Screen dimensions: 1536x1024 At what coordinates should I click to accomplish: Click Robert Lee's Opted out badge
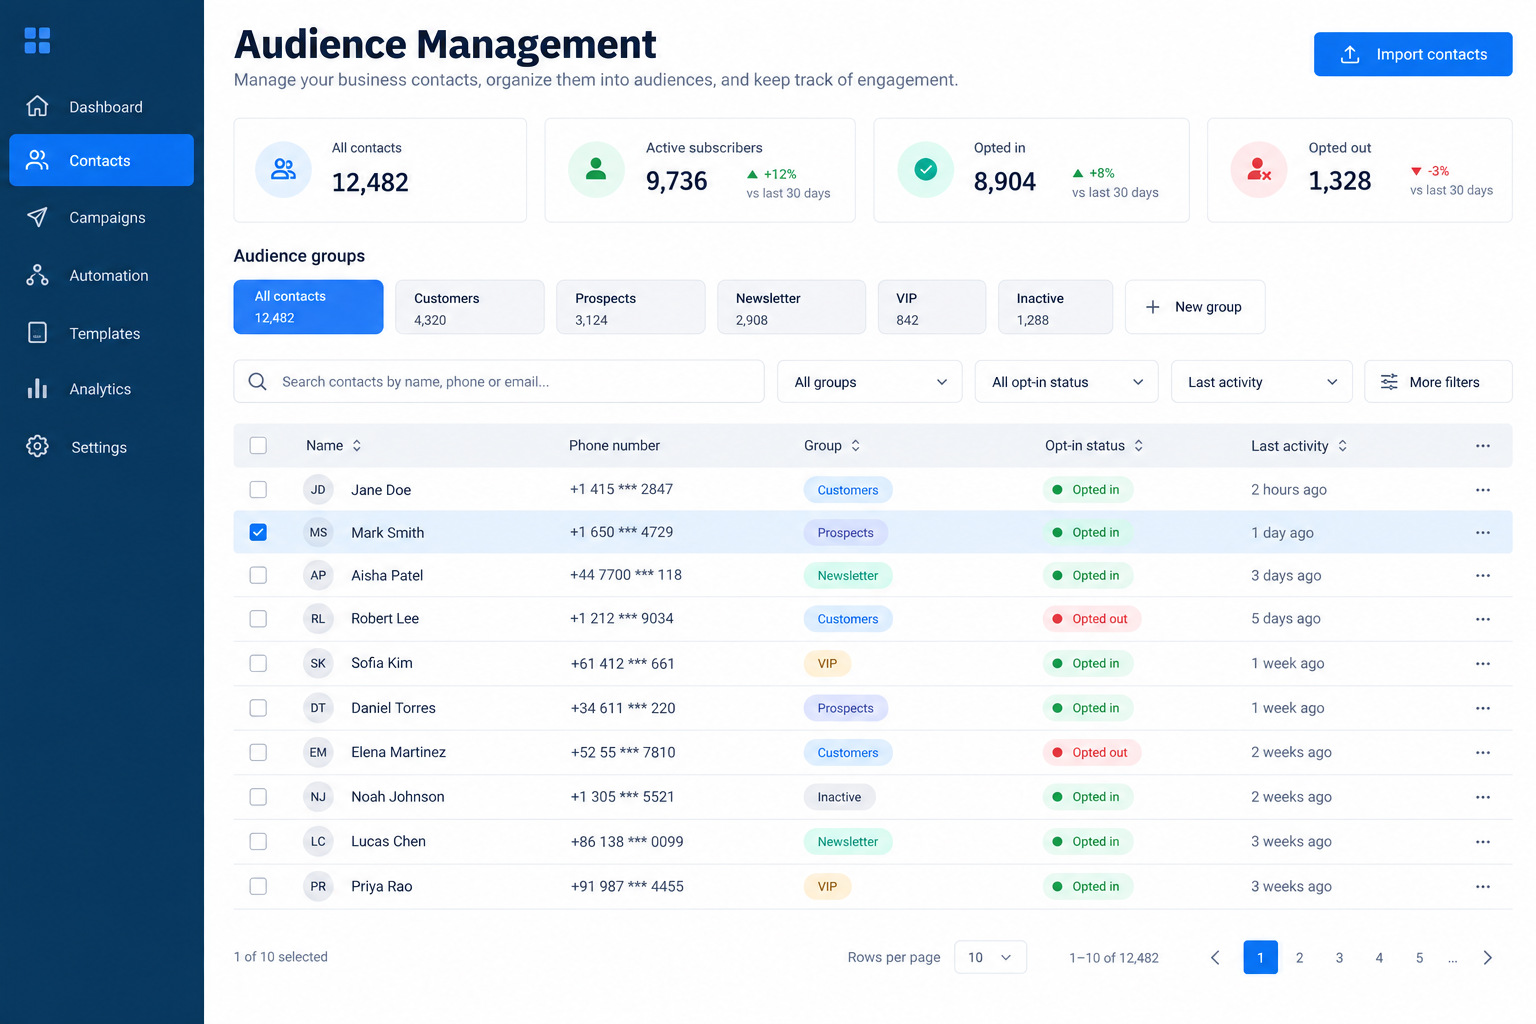[1091, 619]
